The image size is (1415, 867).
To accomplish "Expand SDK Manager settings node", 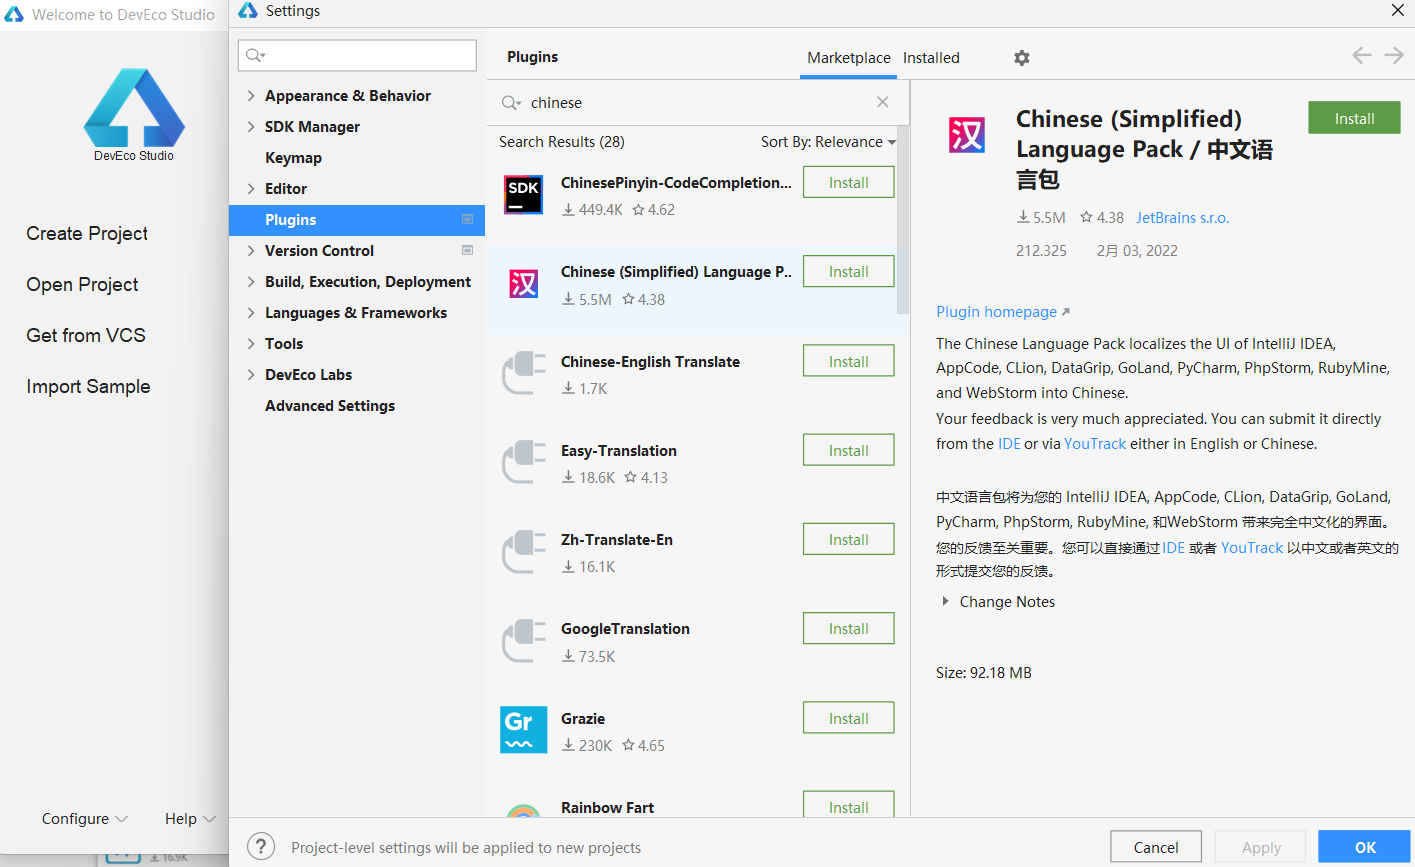I will click(x=251, y=127).
